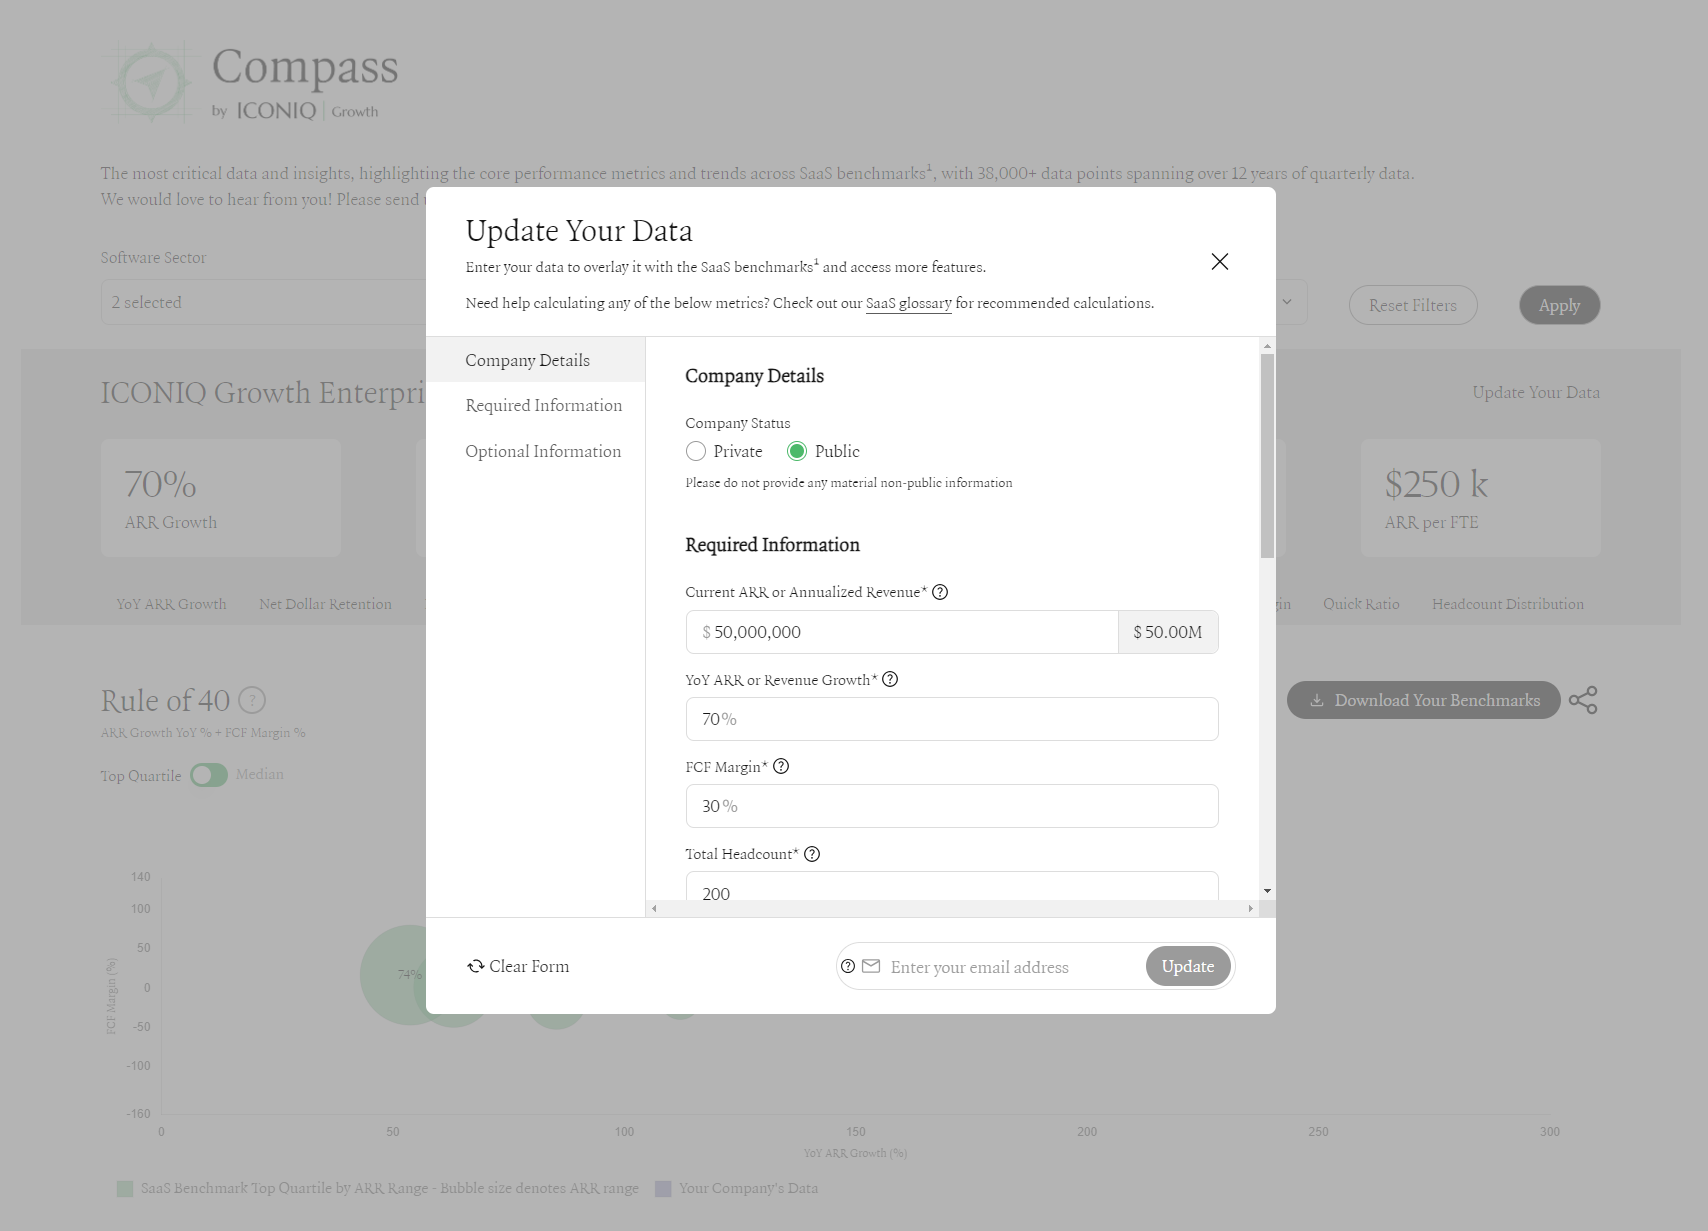Image resolution: width=1708 pixels, height=1231 pixels.
Task: Select the Public company status radio
Action: point(797,451)
